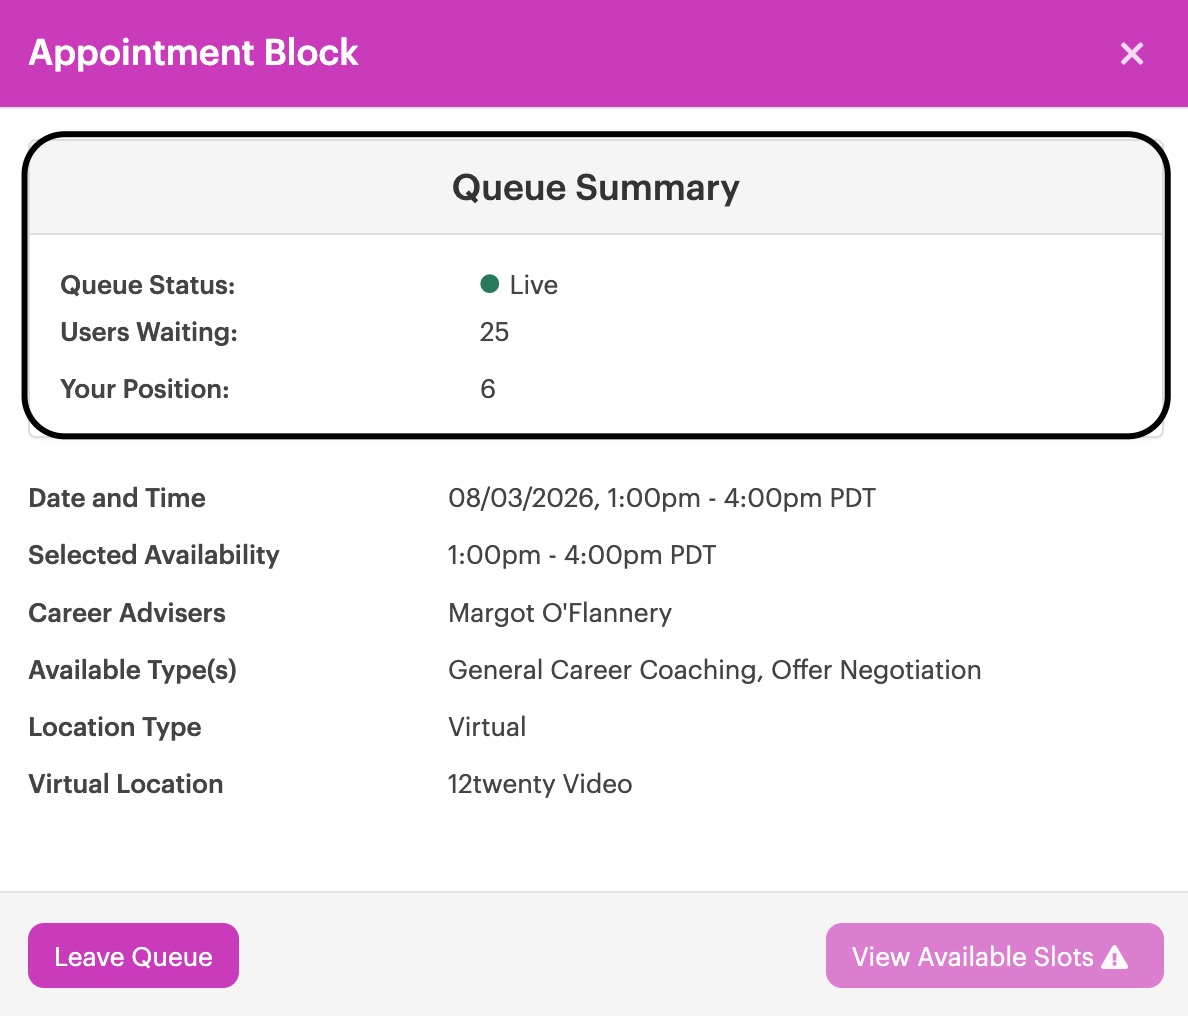This screenshot has height=1016, width=1188.
Task: Click the warning triangle icon on View Available Slots
Action: pyautogui.click(x=1115, y=957)
